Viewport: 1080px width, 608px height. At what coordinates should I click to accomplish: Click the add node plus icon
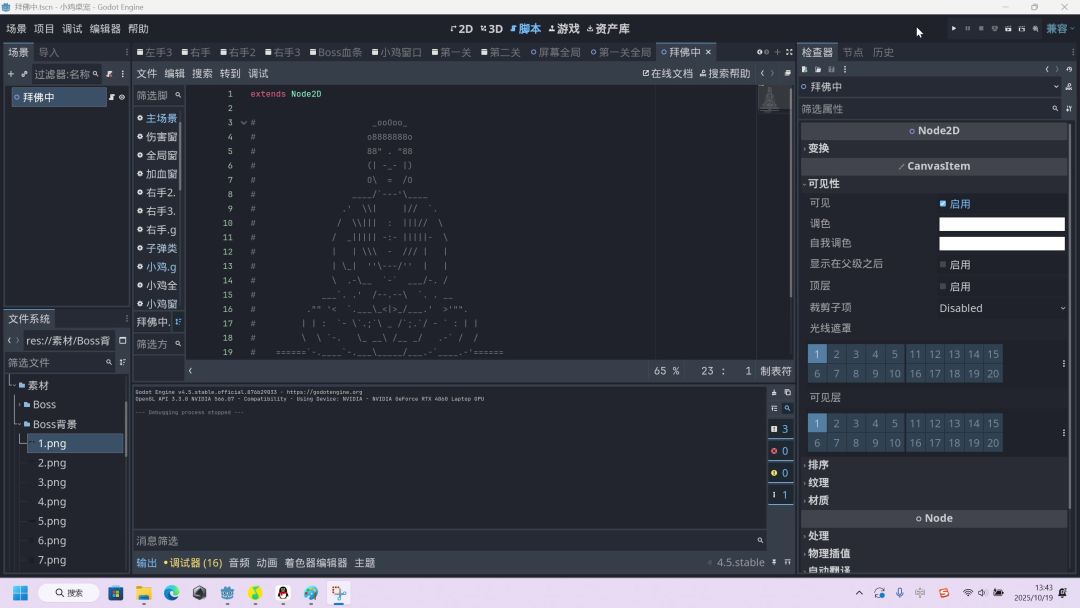click(11, 74)
